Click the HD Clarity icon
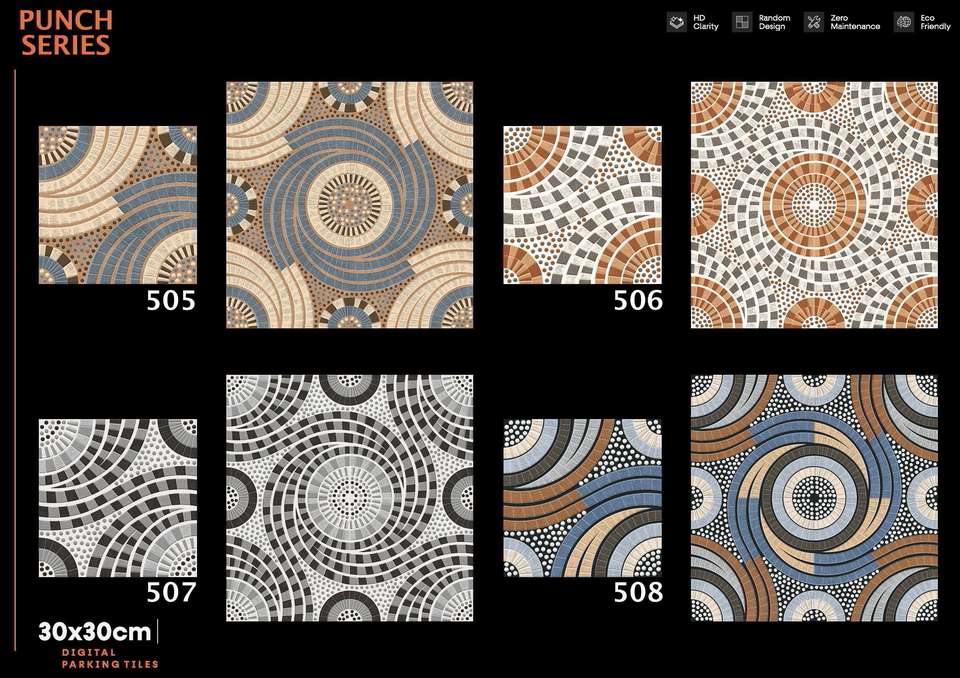The width and height of the screenshot is (960, 678). click(x=677, y=23)
